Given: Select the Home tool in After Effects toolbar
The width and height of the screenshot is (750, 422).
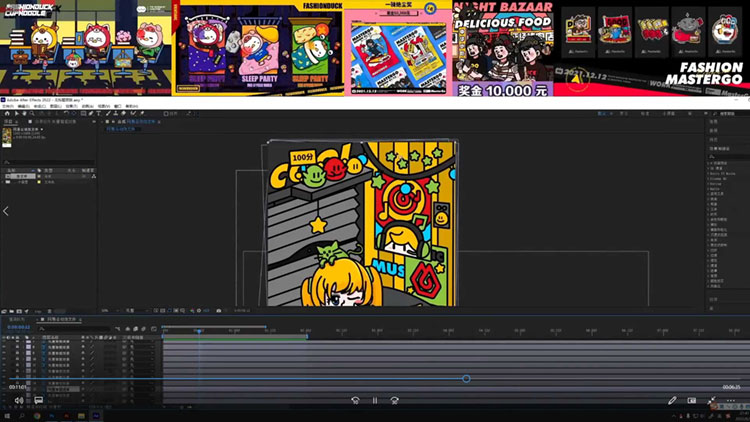Looking at the screenshot, I should (5, 113).
